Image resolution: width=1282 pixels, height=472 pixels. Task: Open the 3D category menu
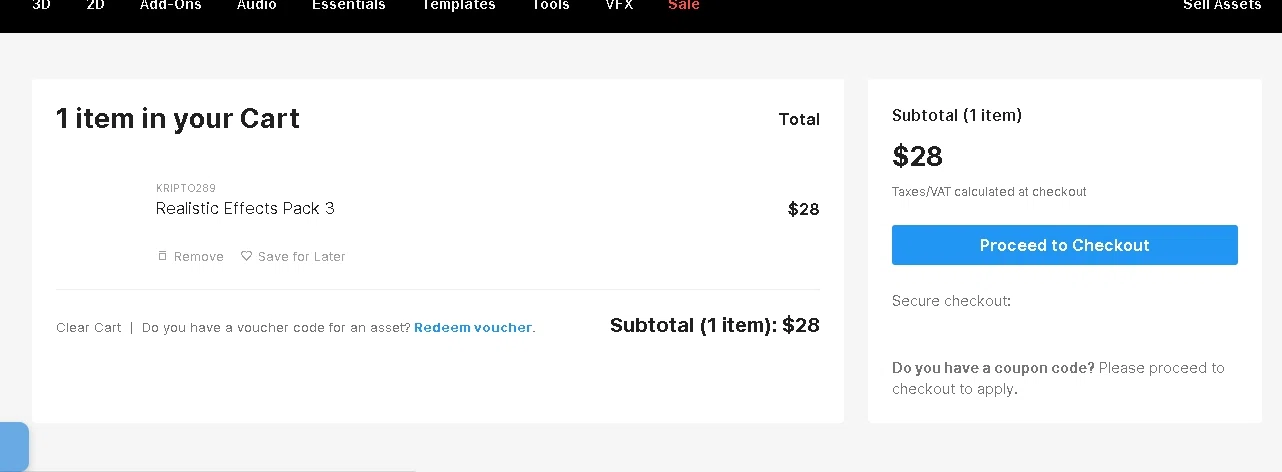point(42,6)
